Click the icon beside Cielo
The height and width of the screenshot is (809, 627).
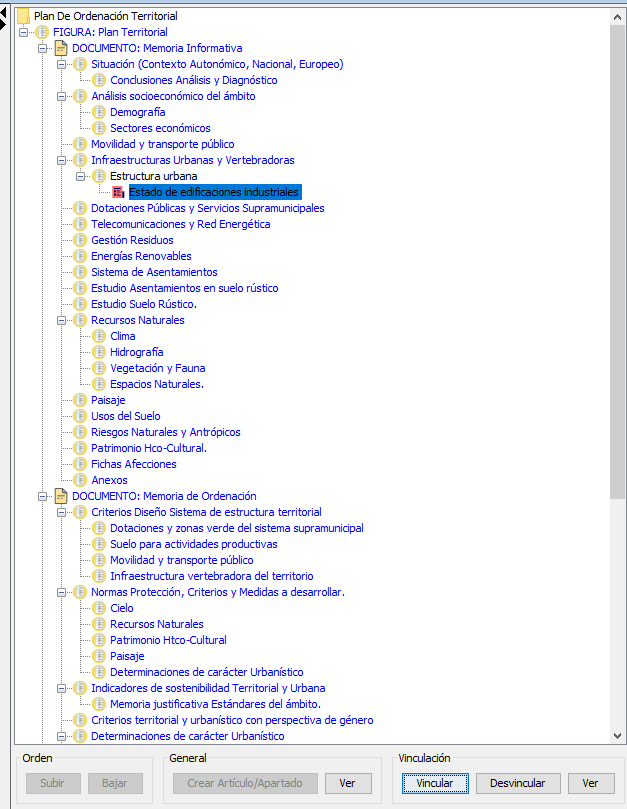pyautogui.click(x=99, y=608)
